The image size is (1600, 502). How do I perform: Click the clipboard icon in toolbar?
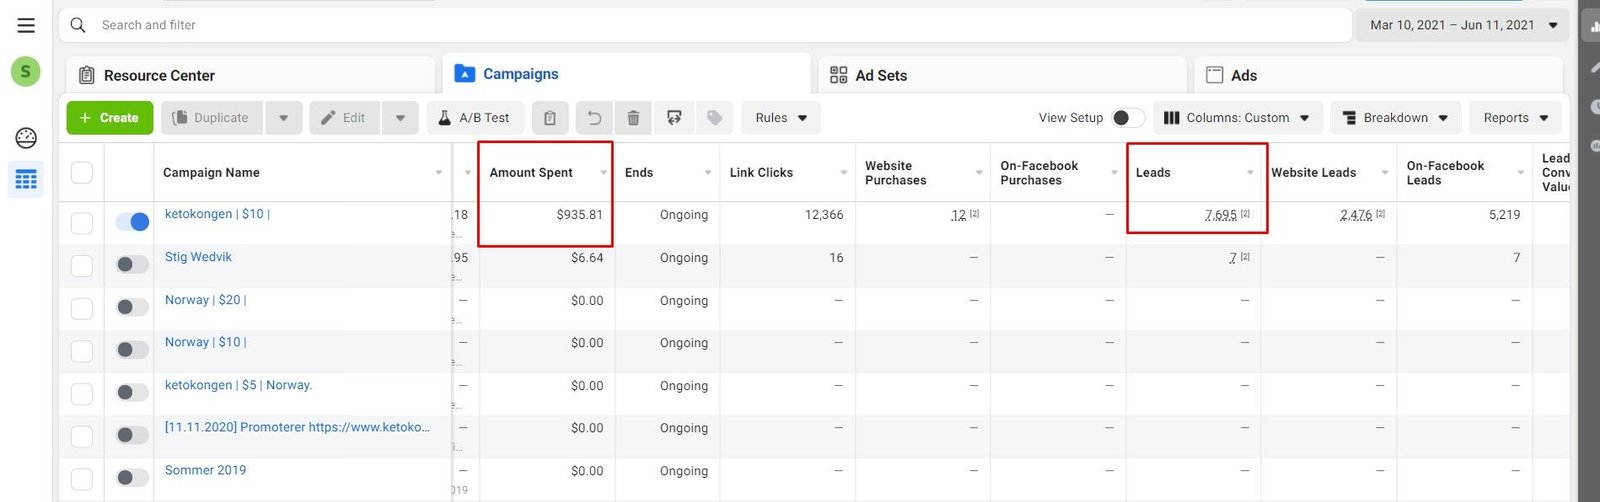pos(550,118)
